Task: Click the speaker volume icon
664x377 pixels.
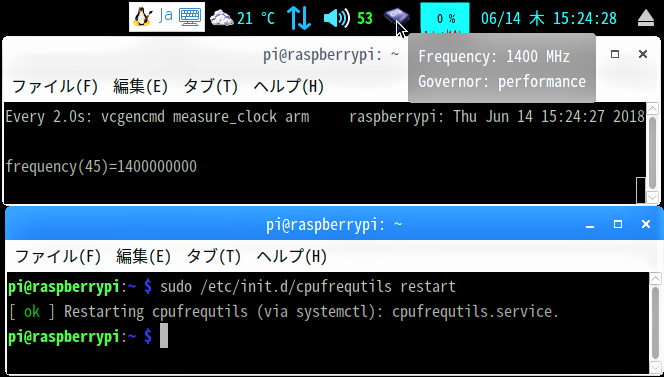Action: point(336,18)
